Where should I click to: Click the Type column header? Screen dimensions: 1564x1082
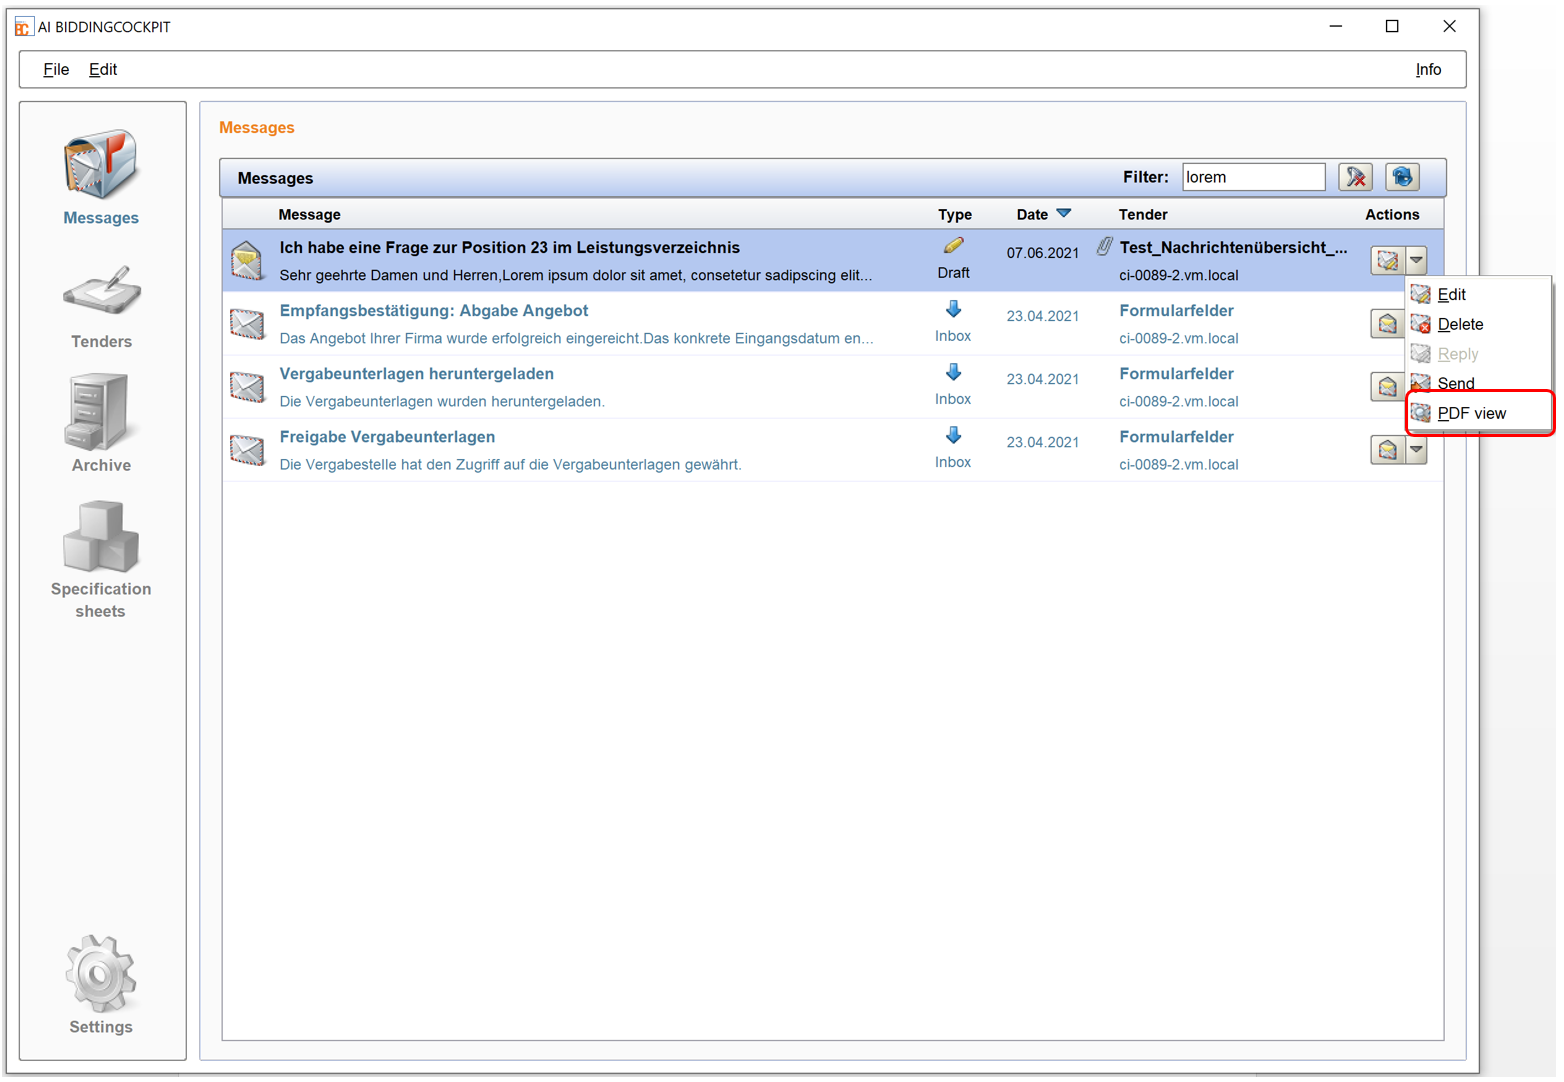tap(954, 215)
